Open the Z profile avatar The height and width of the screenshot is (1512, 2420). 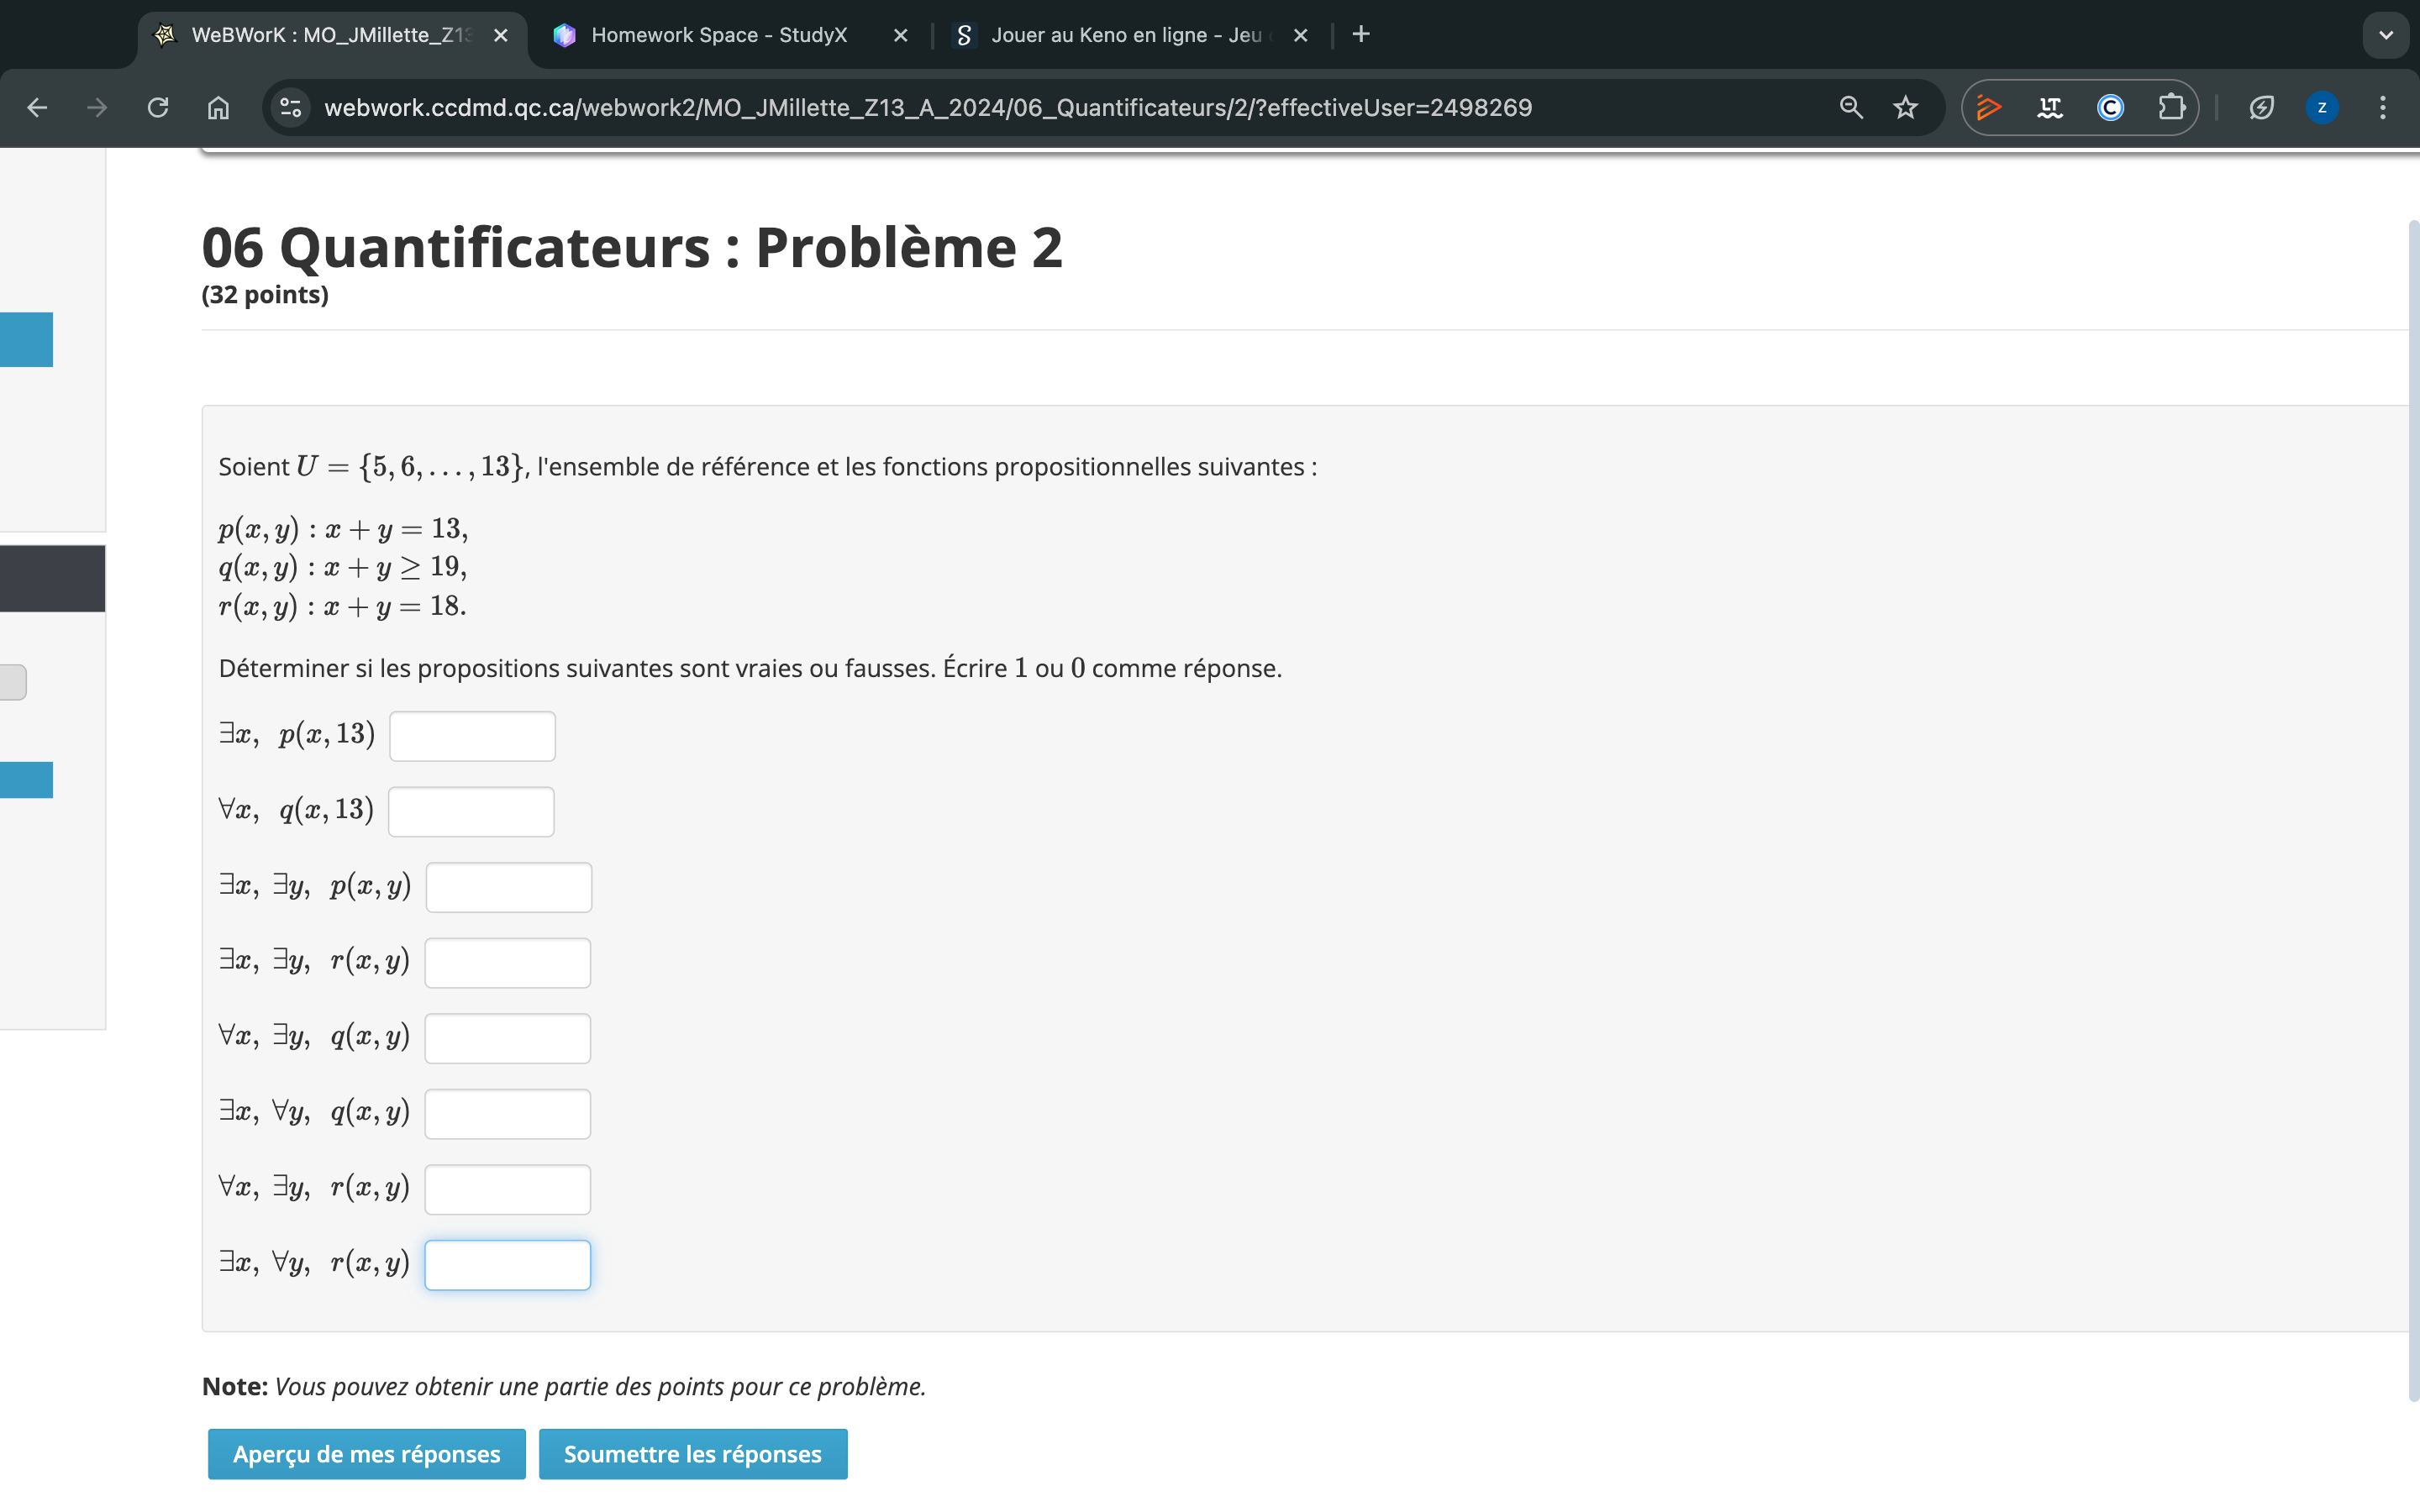[2322, 108]
